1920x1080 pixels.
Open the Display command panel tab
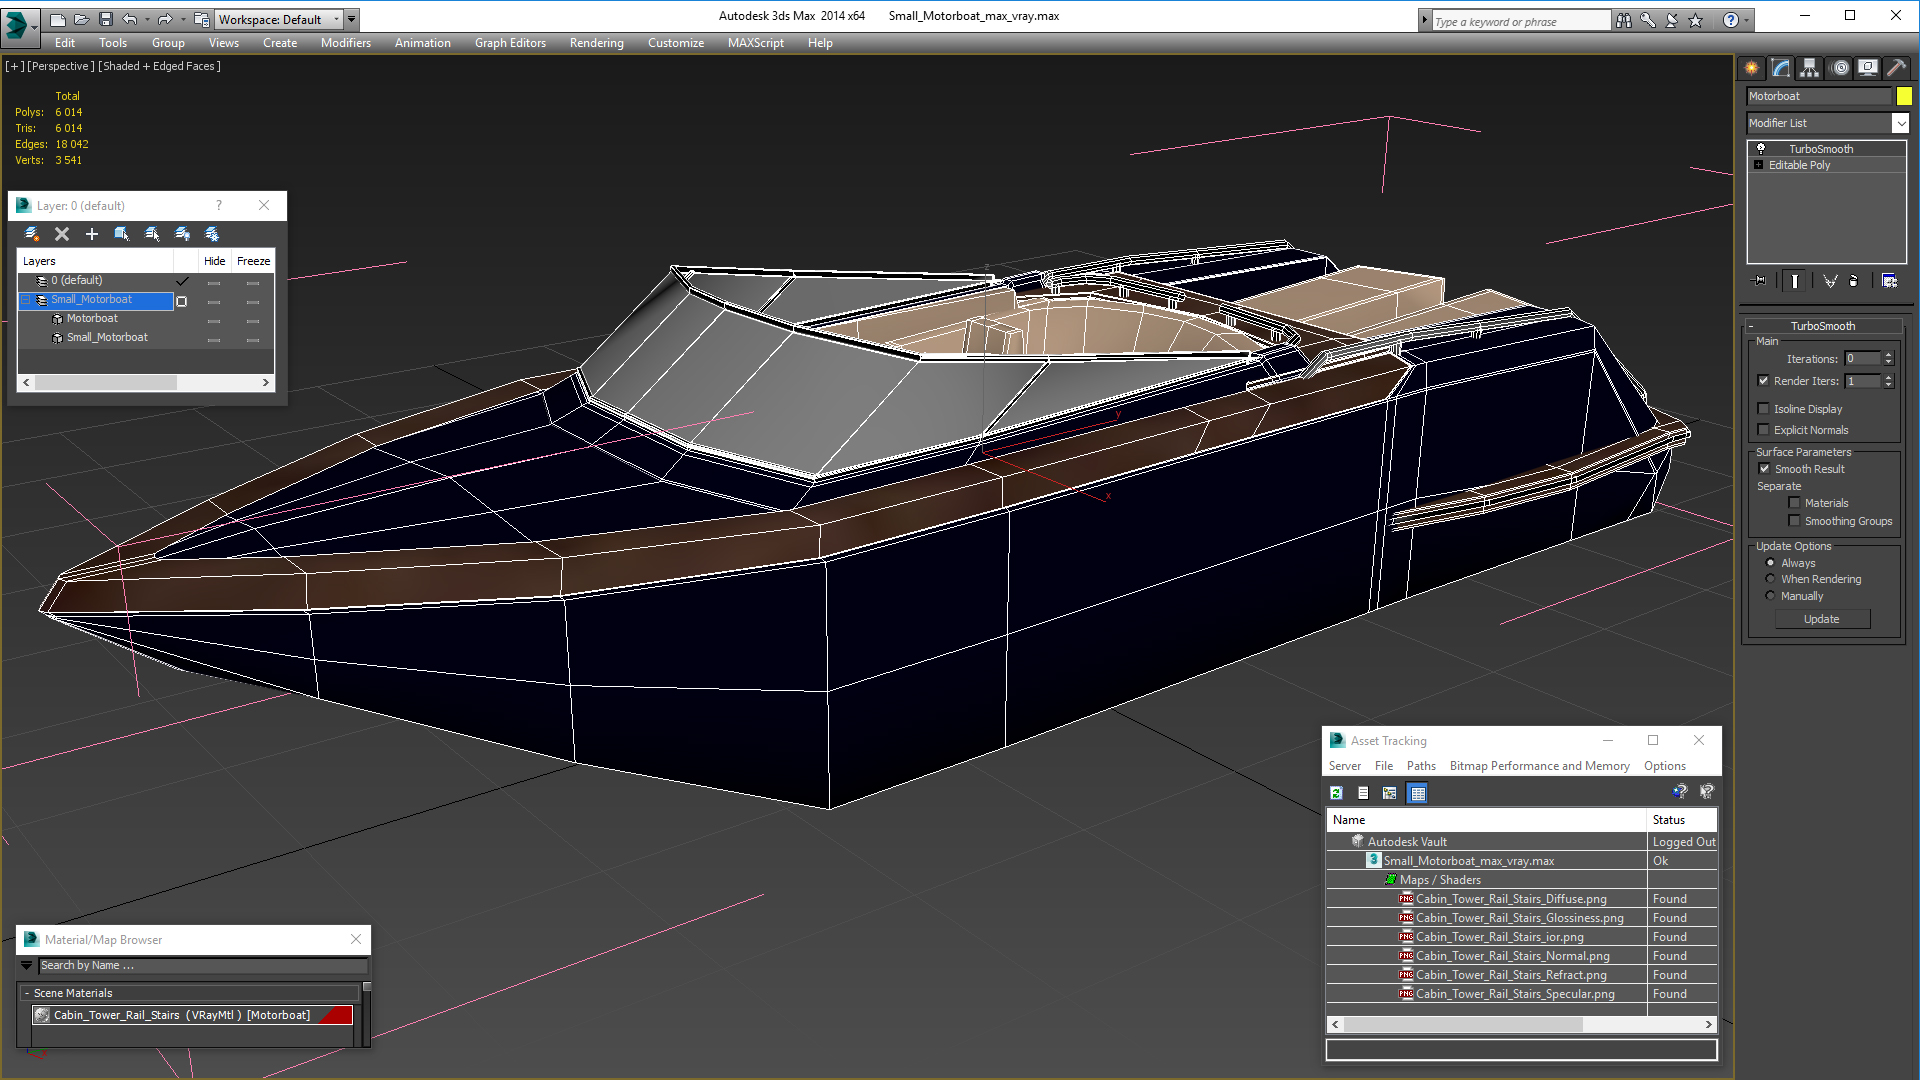tap(1868, 68)
